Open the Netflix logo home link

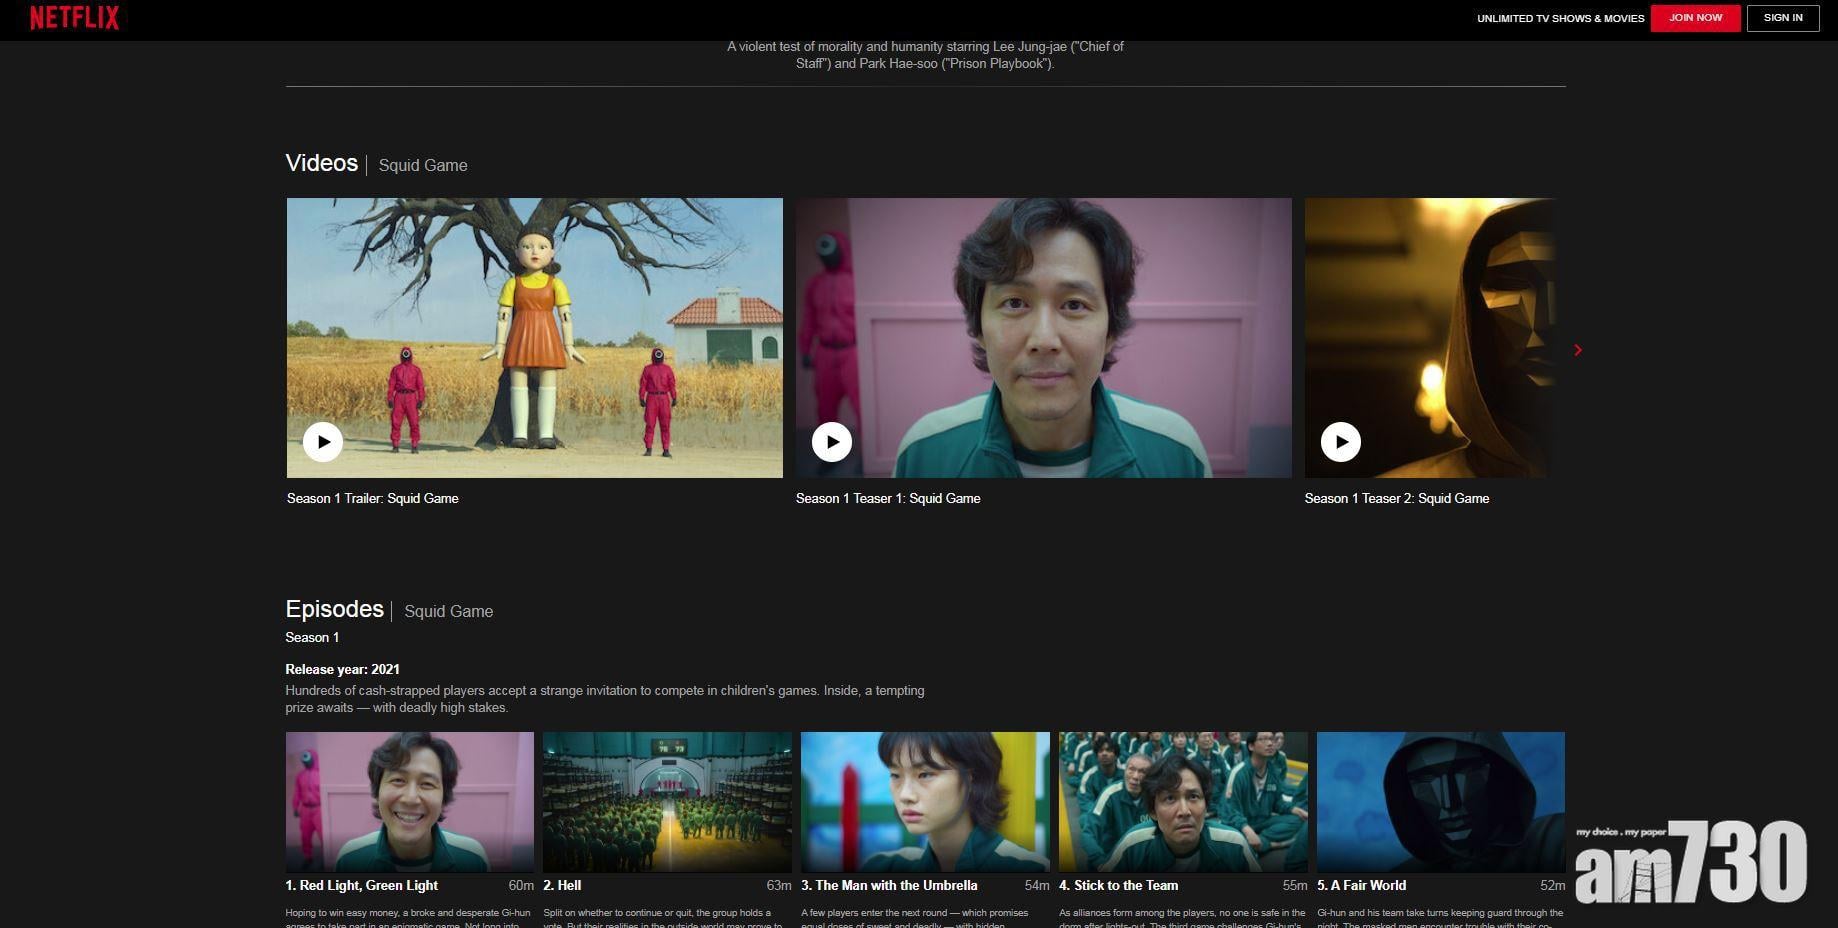(x=74, y=18)
